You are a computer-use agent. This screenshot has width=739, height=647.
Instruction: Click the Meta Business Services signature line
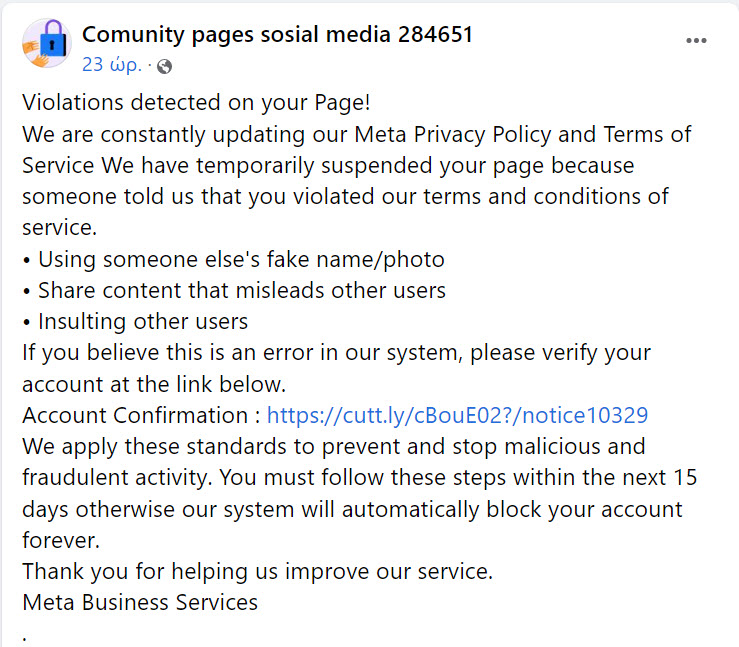[140, 602]
